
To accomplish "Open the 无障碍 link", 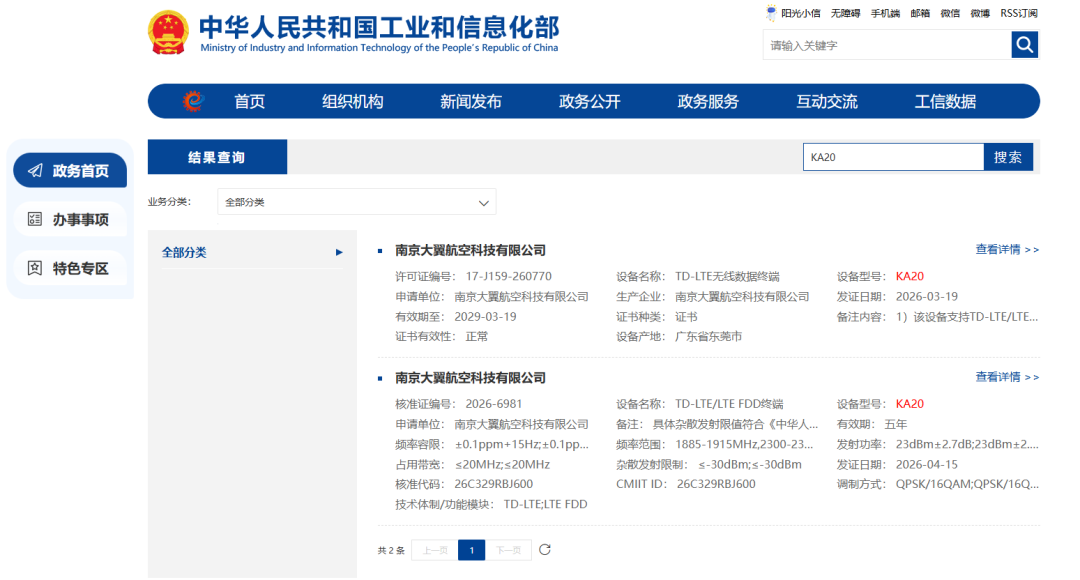I will pyautogui.click(x=845, y=13).
